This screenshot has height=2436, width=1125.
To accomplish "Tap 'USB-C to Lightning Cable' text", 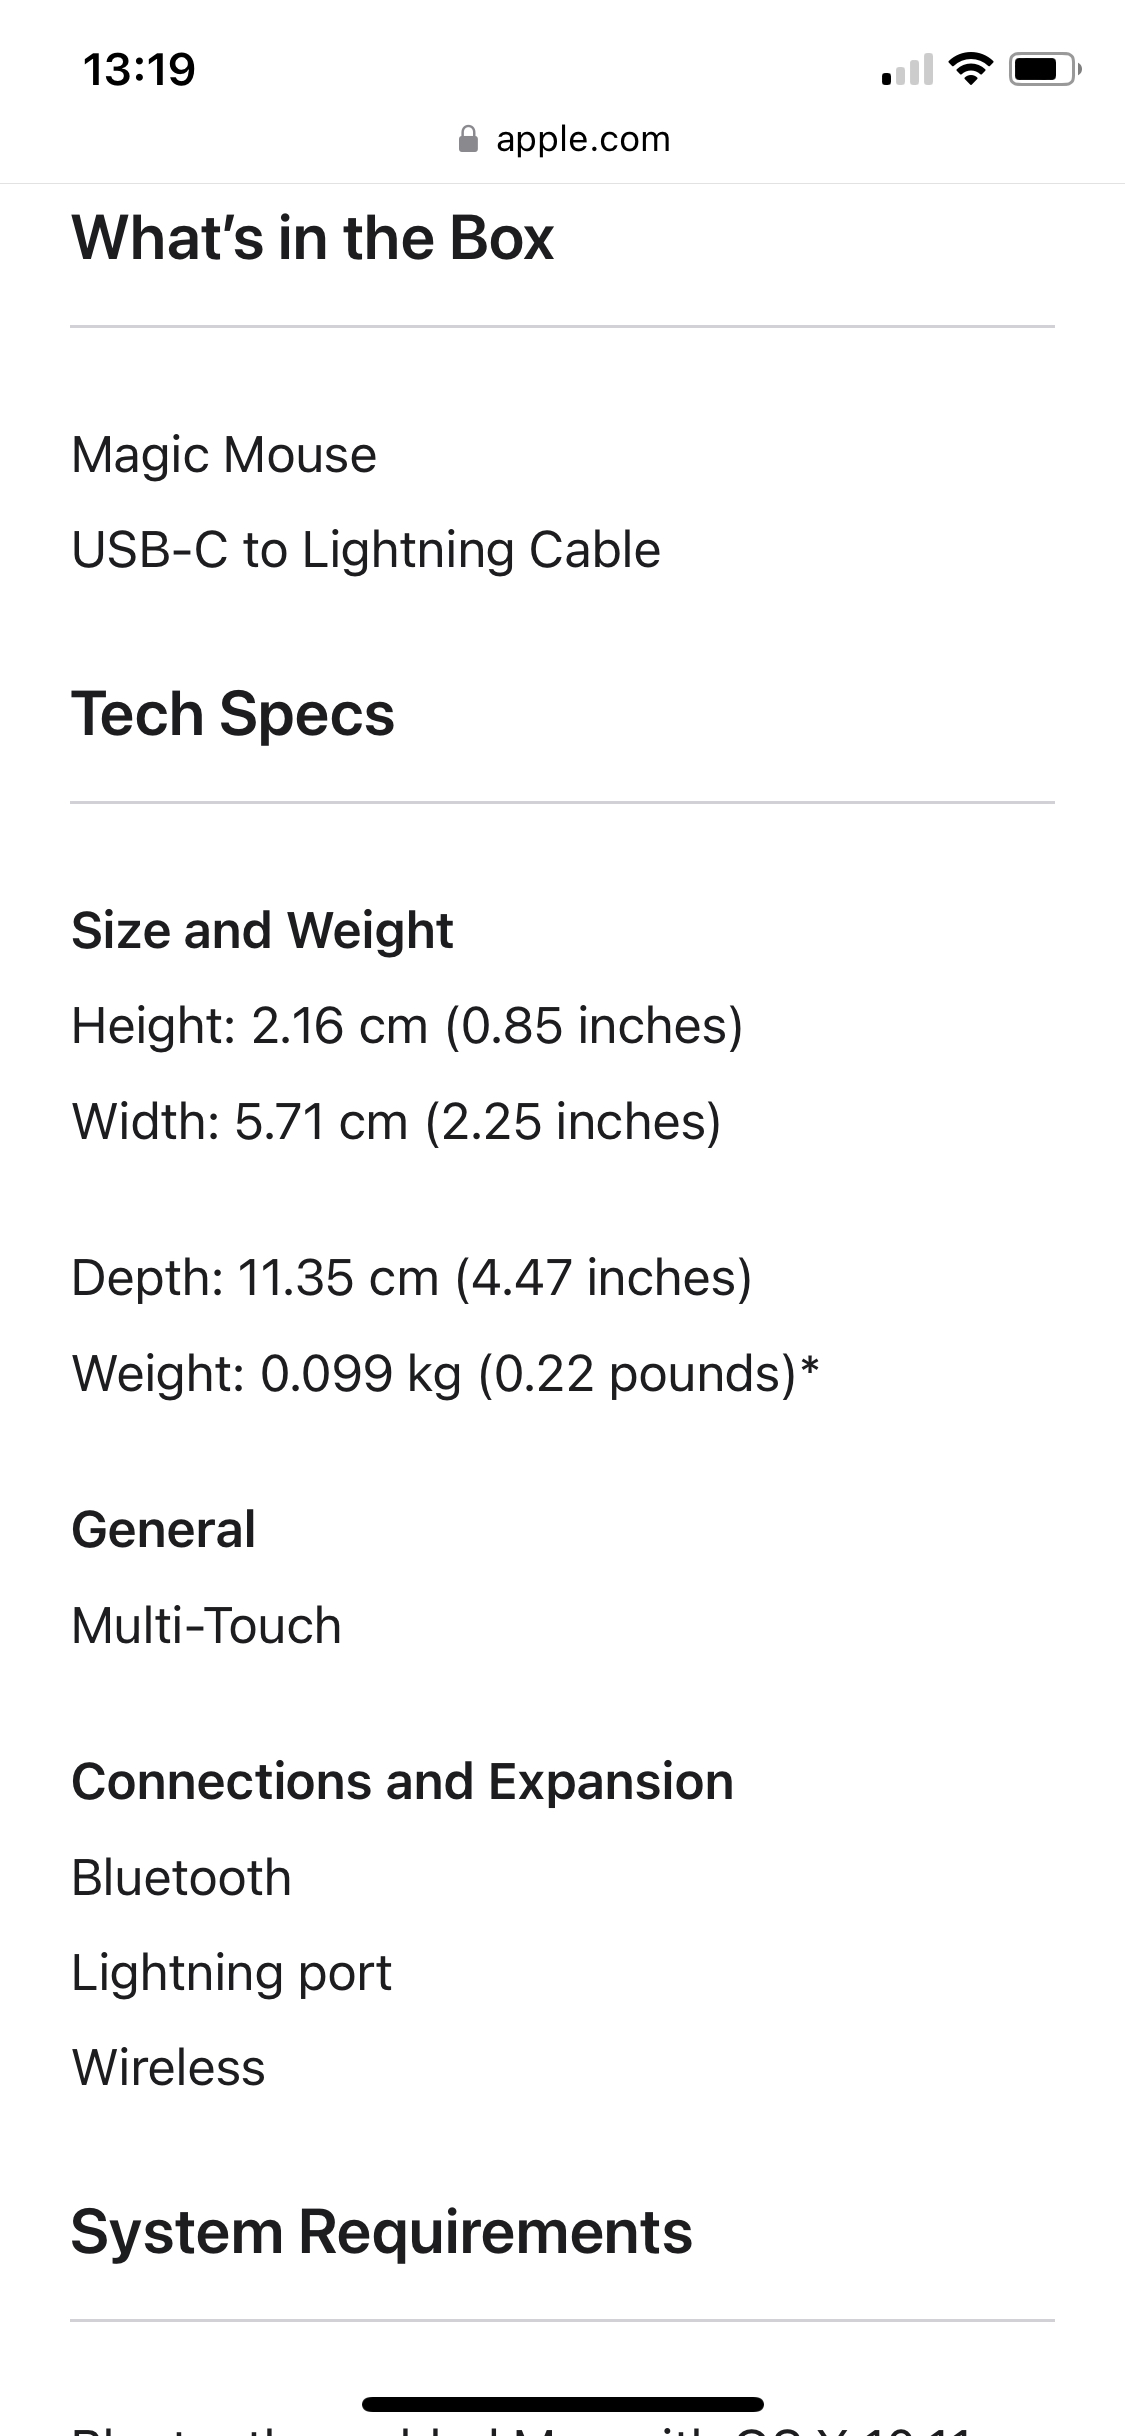I will (365, 548).
